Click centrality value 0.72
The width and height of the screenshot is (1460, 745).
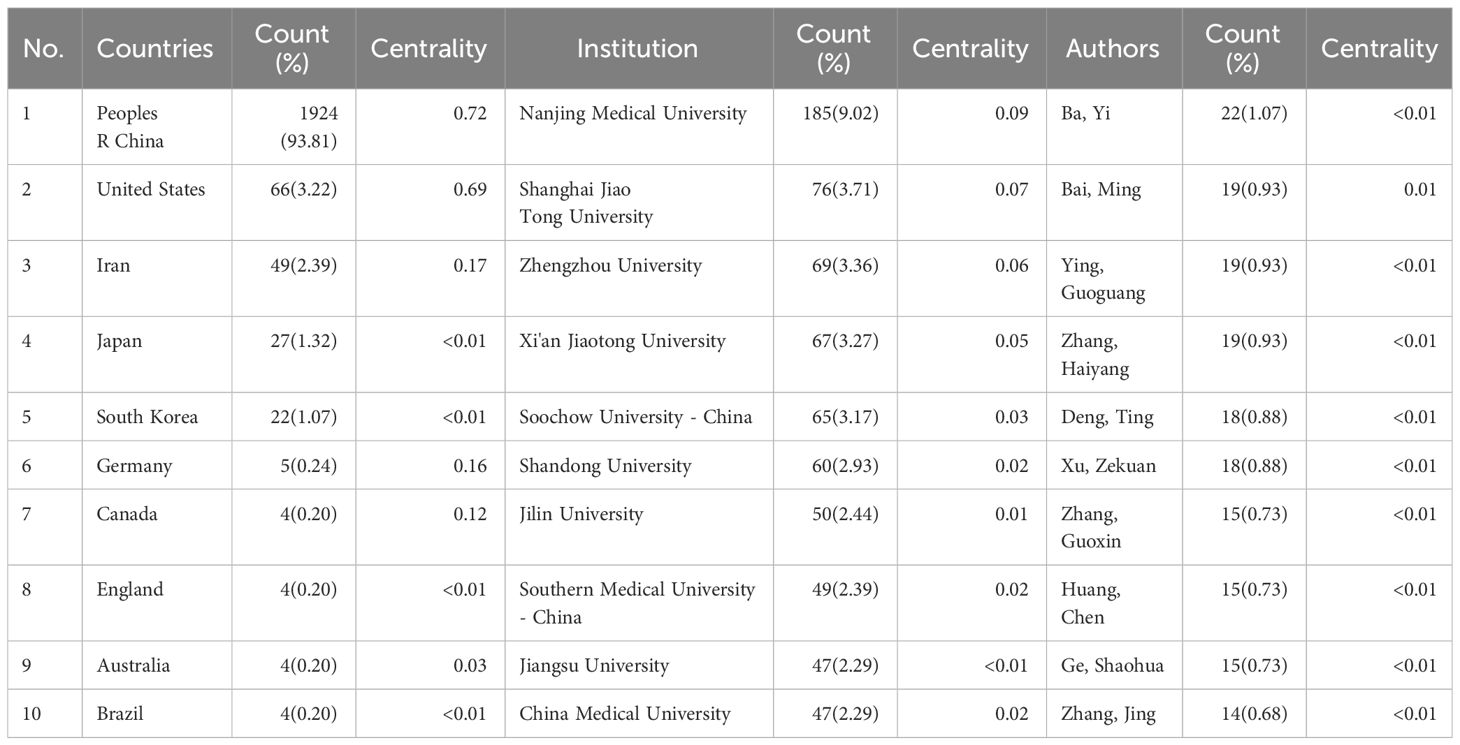click(x=470, y=113)
